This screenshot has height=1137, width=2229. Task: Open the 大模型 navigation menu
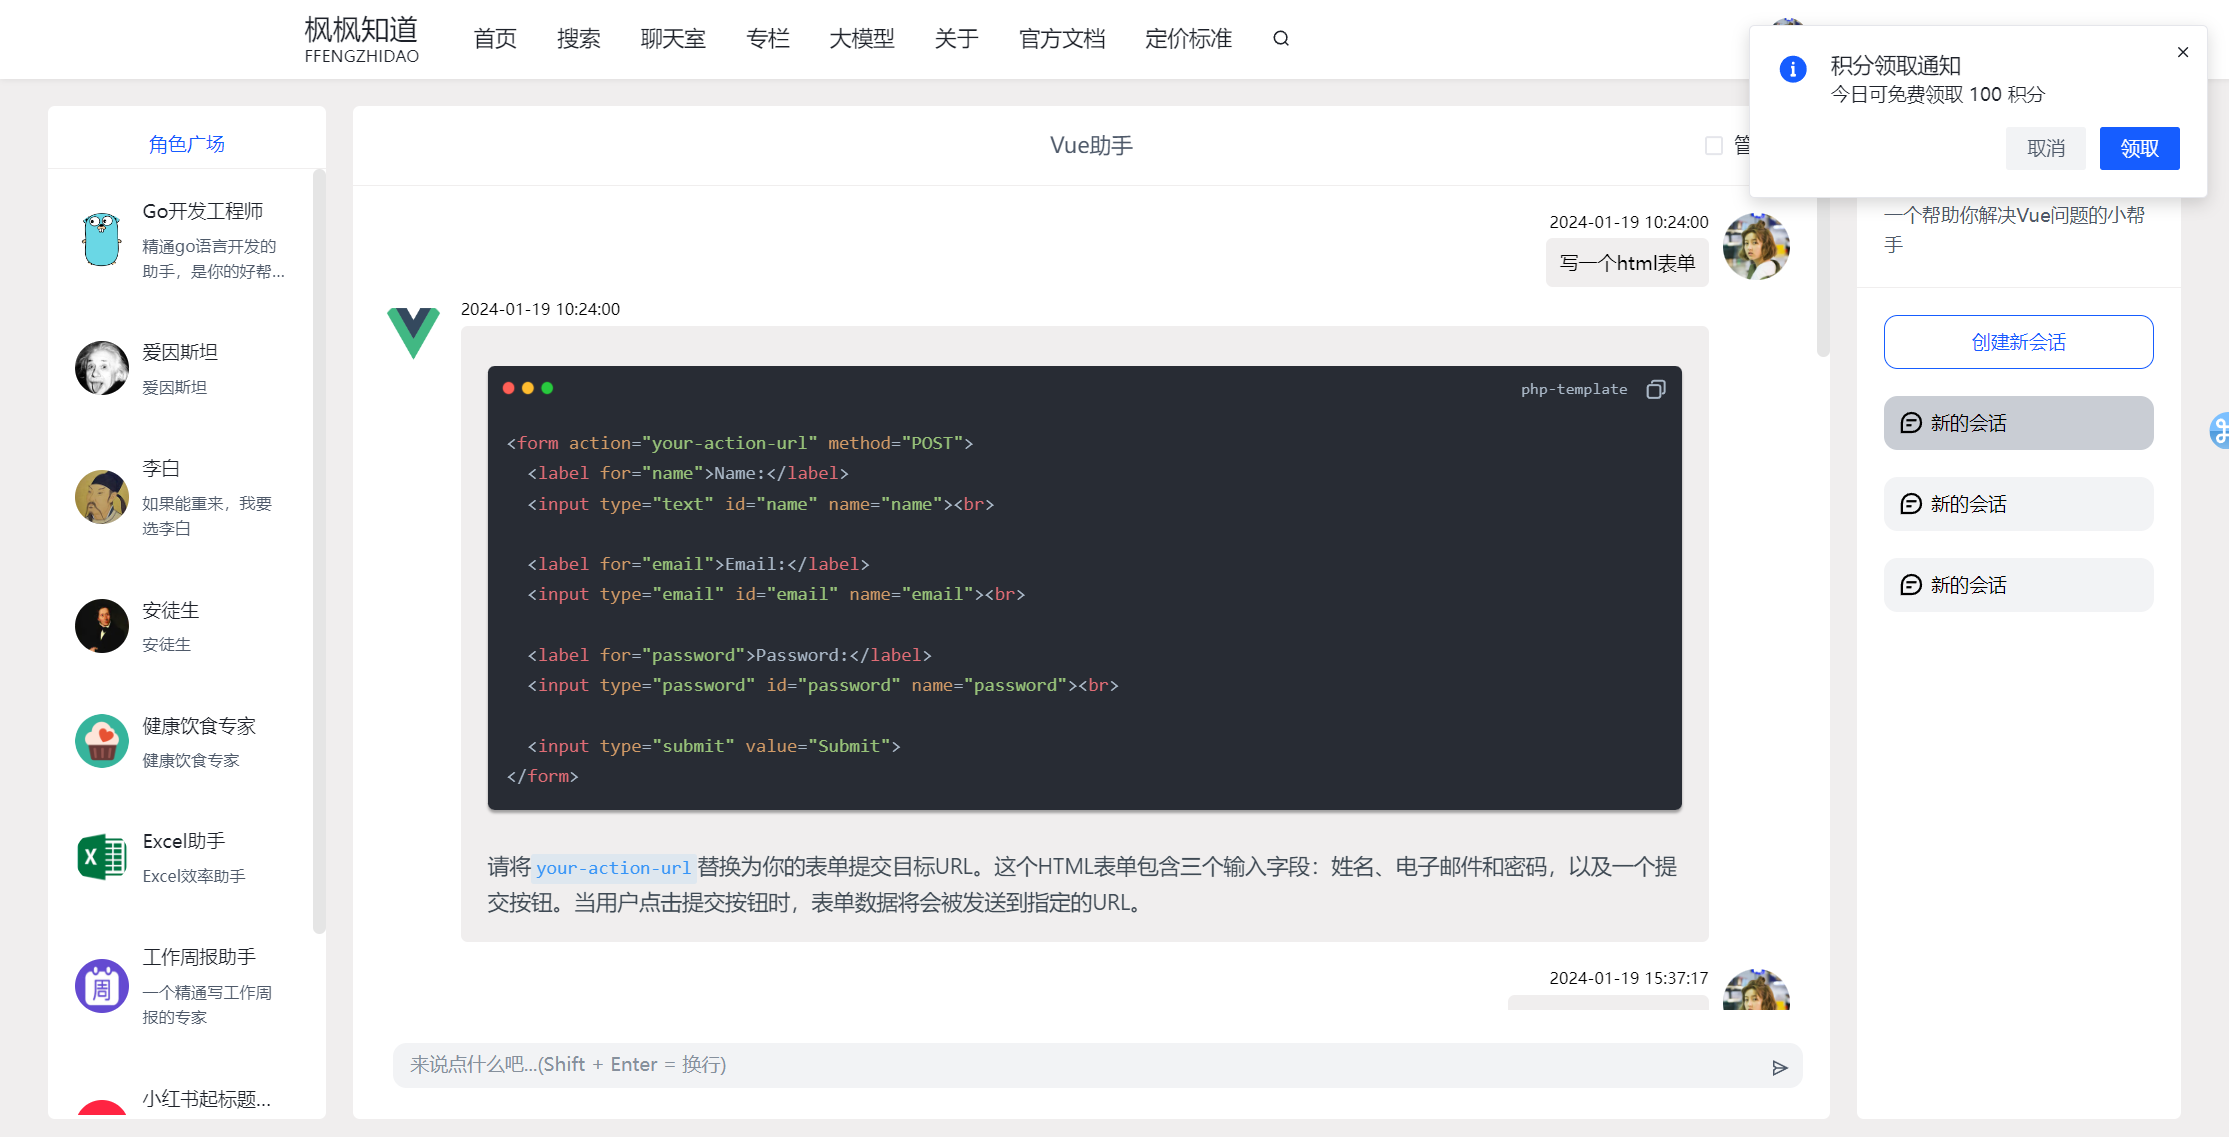[861, 39]
